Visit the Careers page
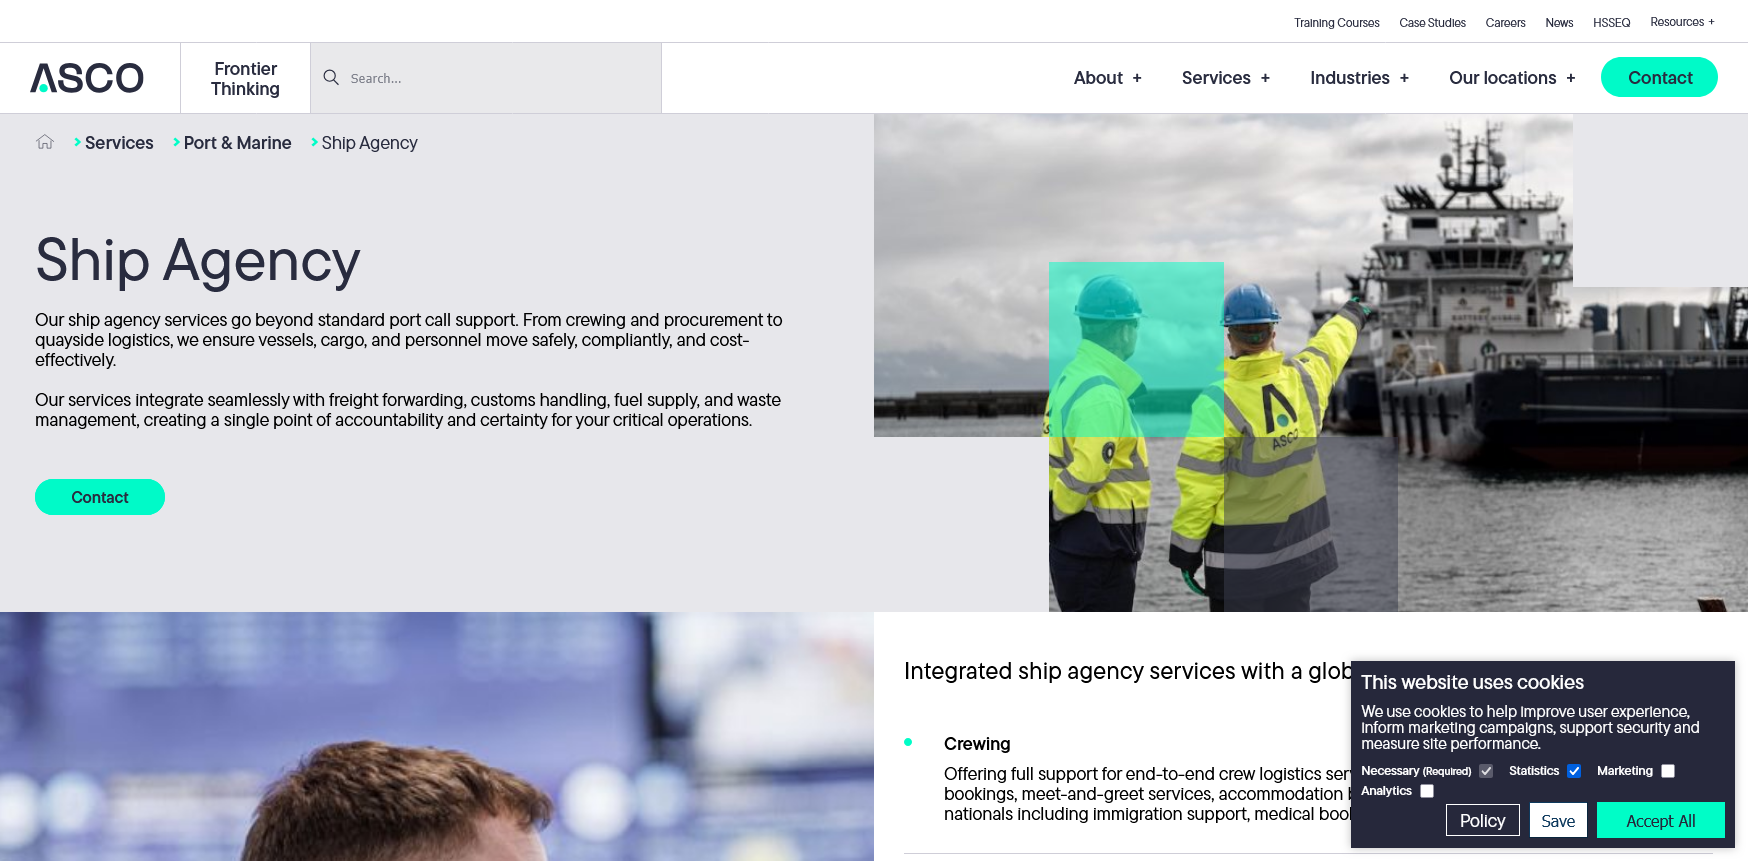This screenshot has width=1748, height=861. tap(1505, 23)
